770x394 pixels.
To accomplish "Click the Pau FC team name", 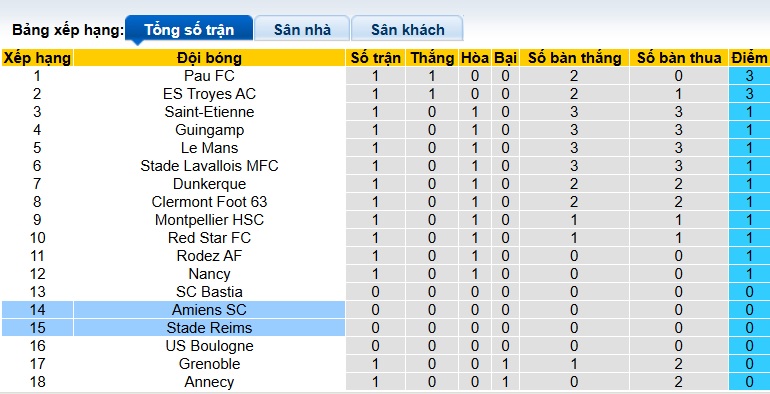I will (209, 76).
